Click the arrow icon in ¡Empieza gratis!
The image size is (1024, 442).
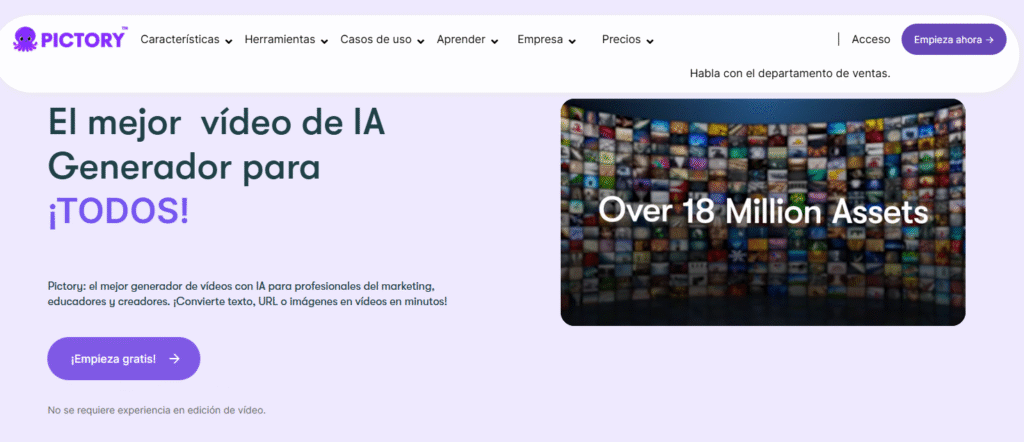pos(174,359)
